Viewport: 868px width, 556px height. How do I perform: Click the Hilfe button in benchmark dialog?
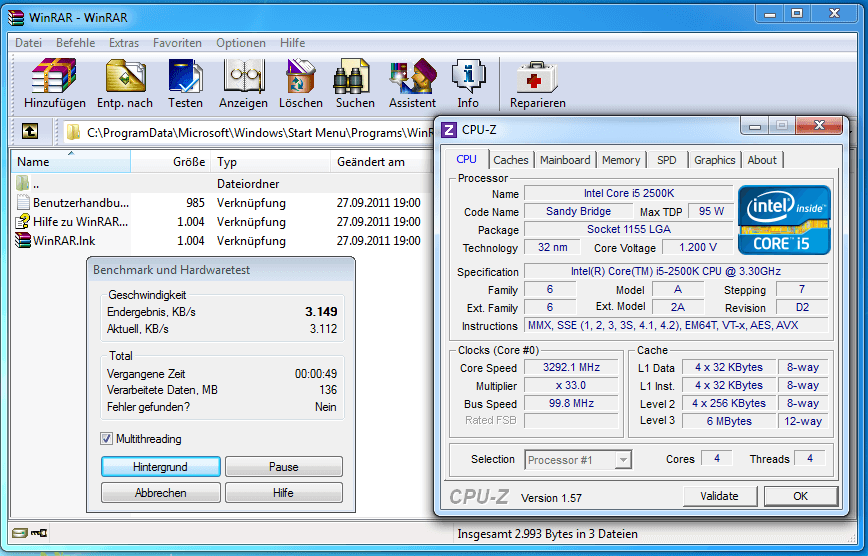(283, 493)
